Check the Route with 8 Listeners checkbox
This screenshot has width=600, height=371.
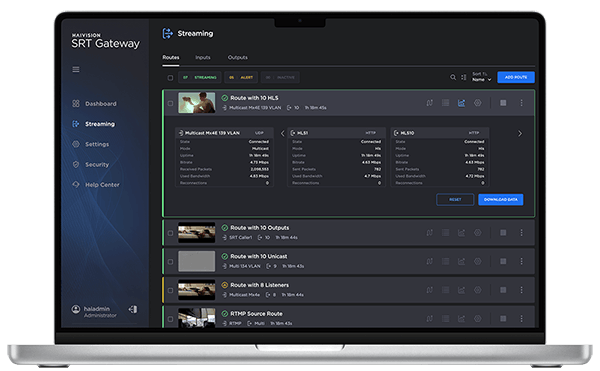point(170,290)
